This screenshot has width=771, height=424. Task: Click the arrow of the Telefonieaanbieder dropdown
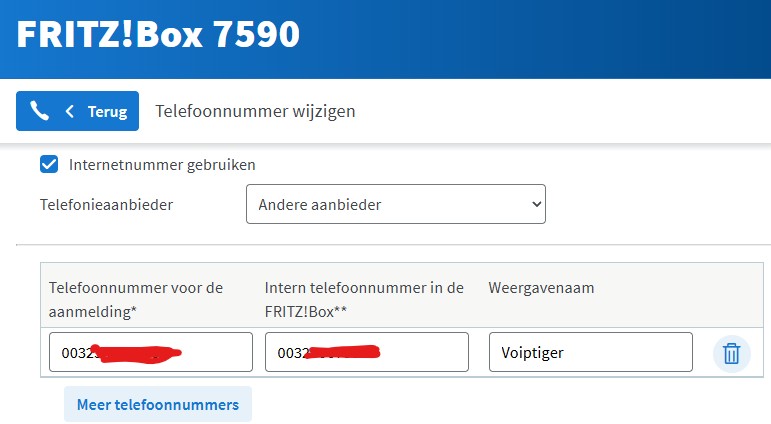click(536, 204)
